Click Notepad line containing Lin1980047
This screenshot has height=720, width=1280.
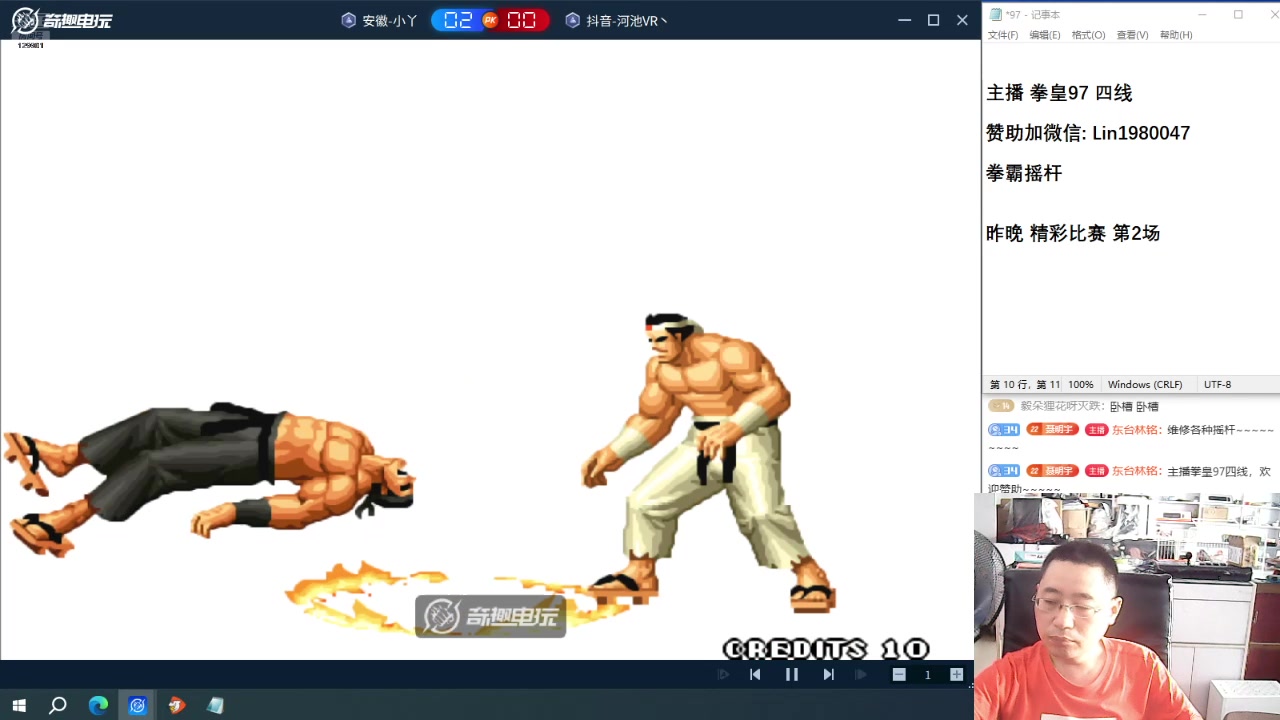click(1088, 133)
